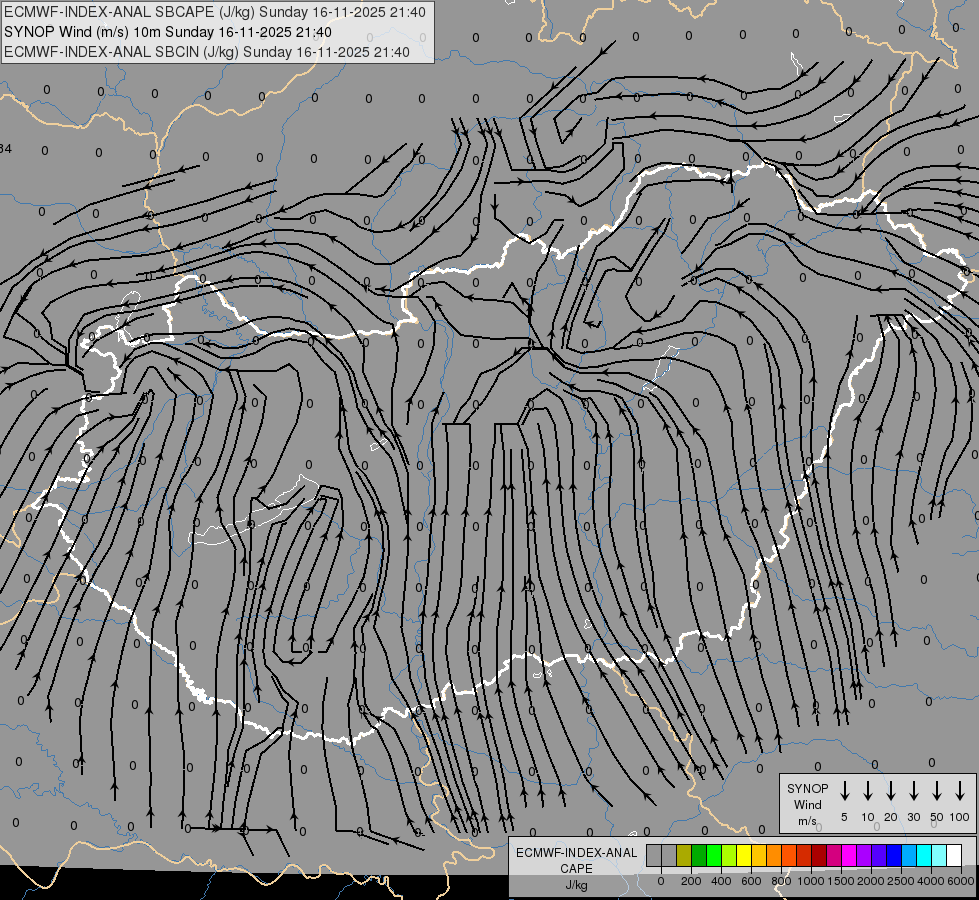Click the '600' CAPE scale value
This screenshot has height=900, width=979.
click(751, 881)
